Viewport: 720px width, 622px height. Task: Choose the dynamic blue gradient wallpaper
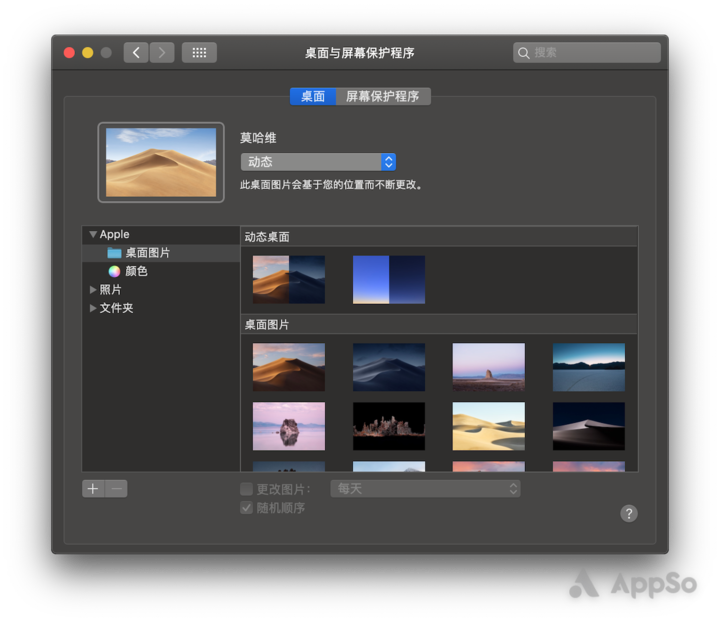(x=389, y=280)
